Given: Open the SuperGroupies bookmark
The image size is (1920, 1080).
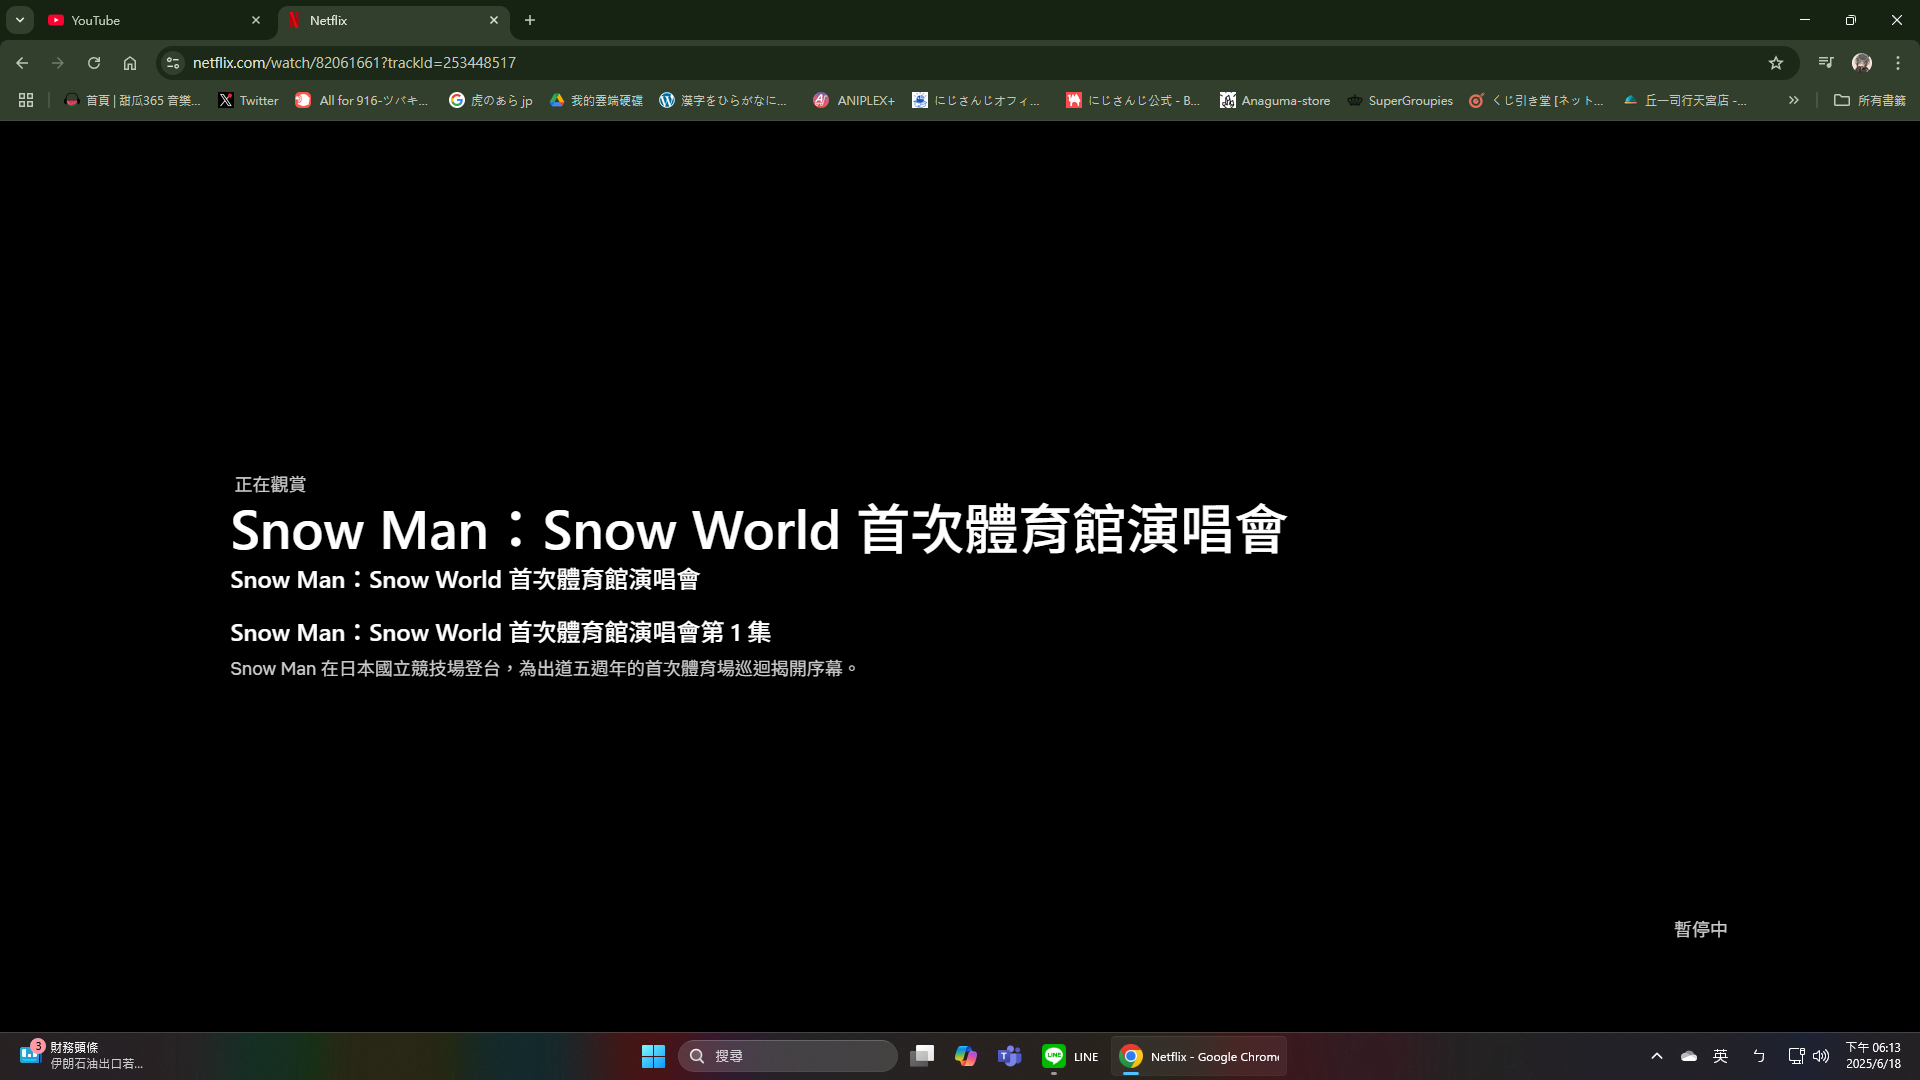Looking at the screenshot, I should click(x=1400, y=100).
